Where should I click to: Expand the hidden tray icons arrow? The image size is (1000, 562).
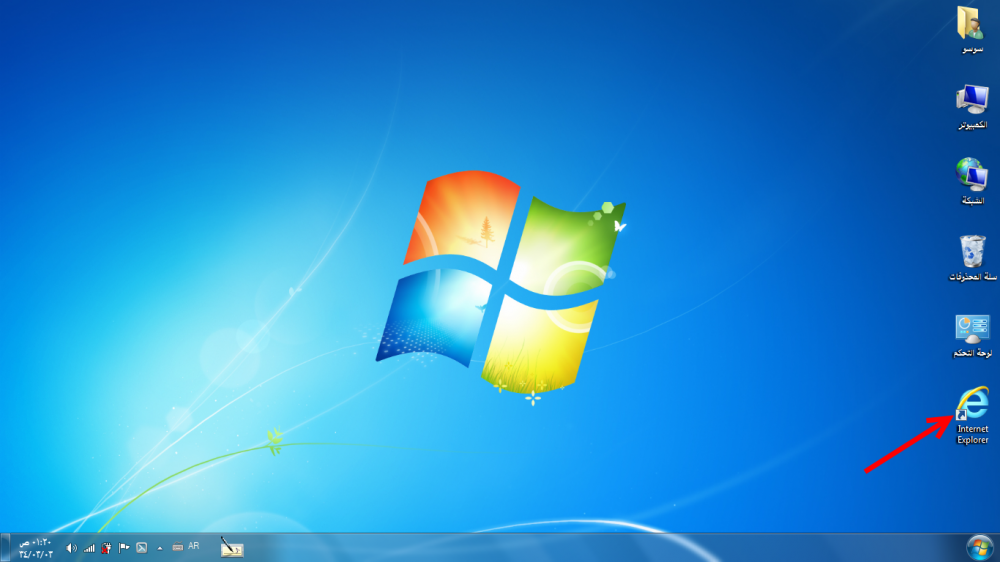point(160,548)
